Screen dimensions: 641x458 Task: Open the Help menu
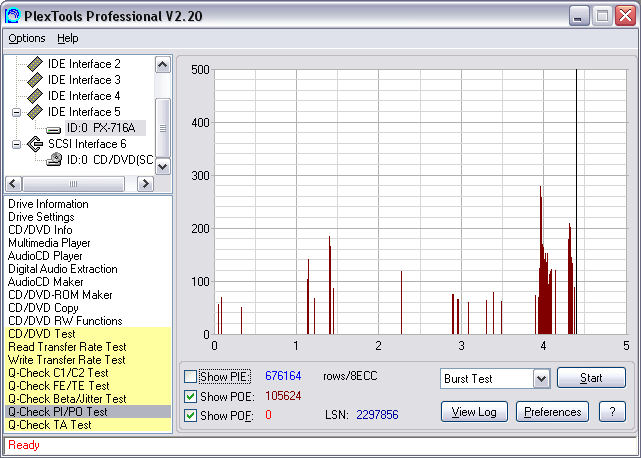click(x=67, y=38)
